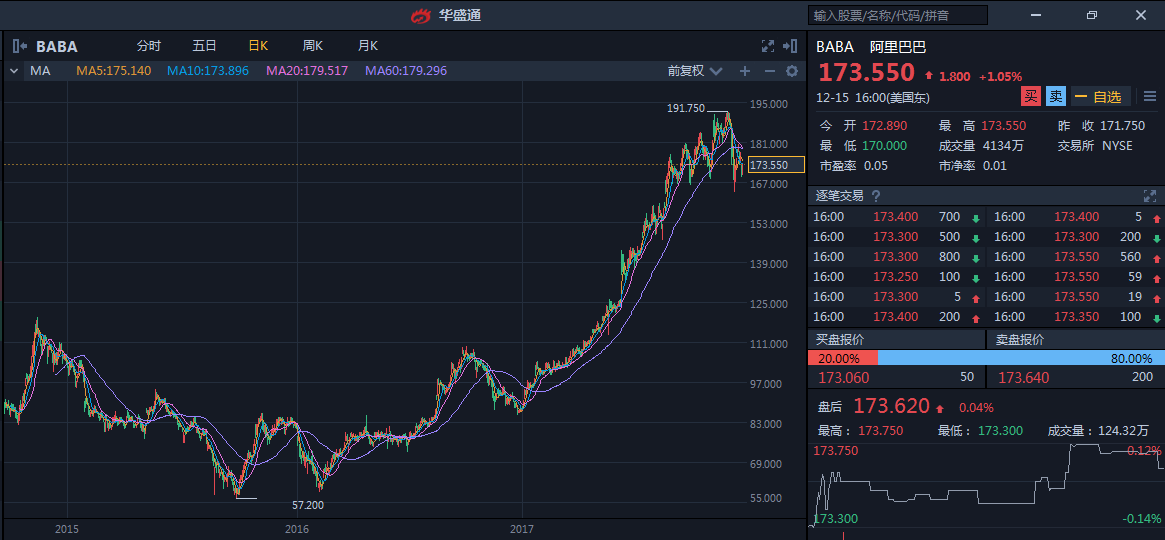Remove BABA from 自选 watchlist
This screenshot has height=540, width=1165.
tap(1100, 97)
